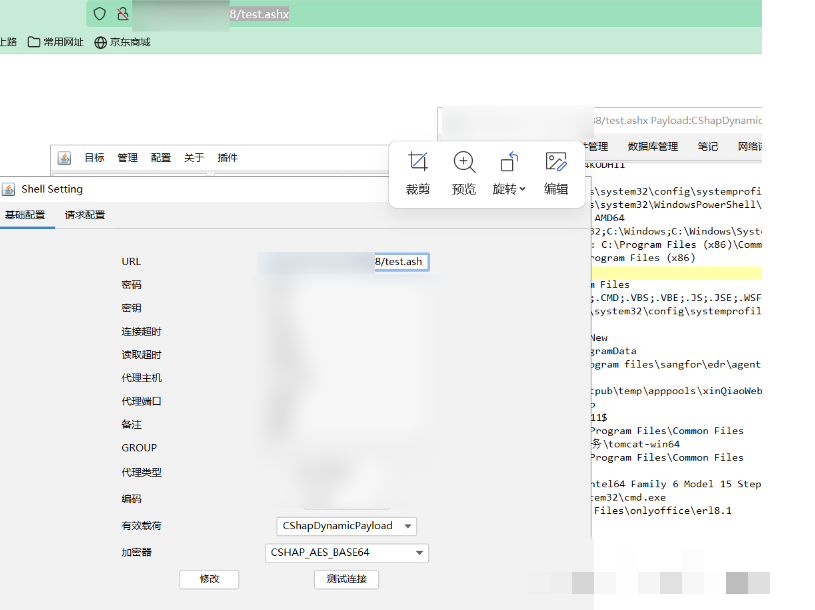Image resolution: width=815 pixels, height=610 pixels.
Task: Click the 有效载荷 label
Action: click(141, 526)
